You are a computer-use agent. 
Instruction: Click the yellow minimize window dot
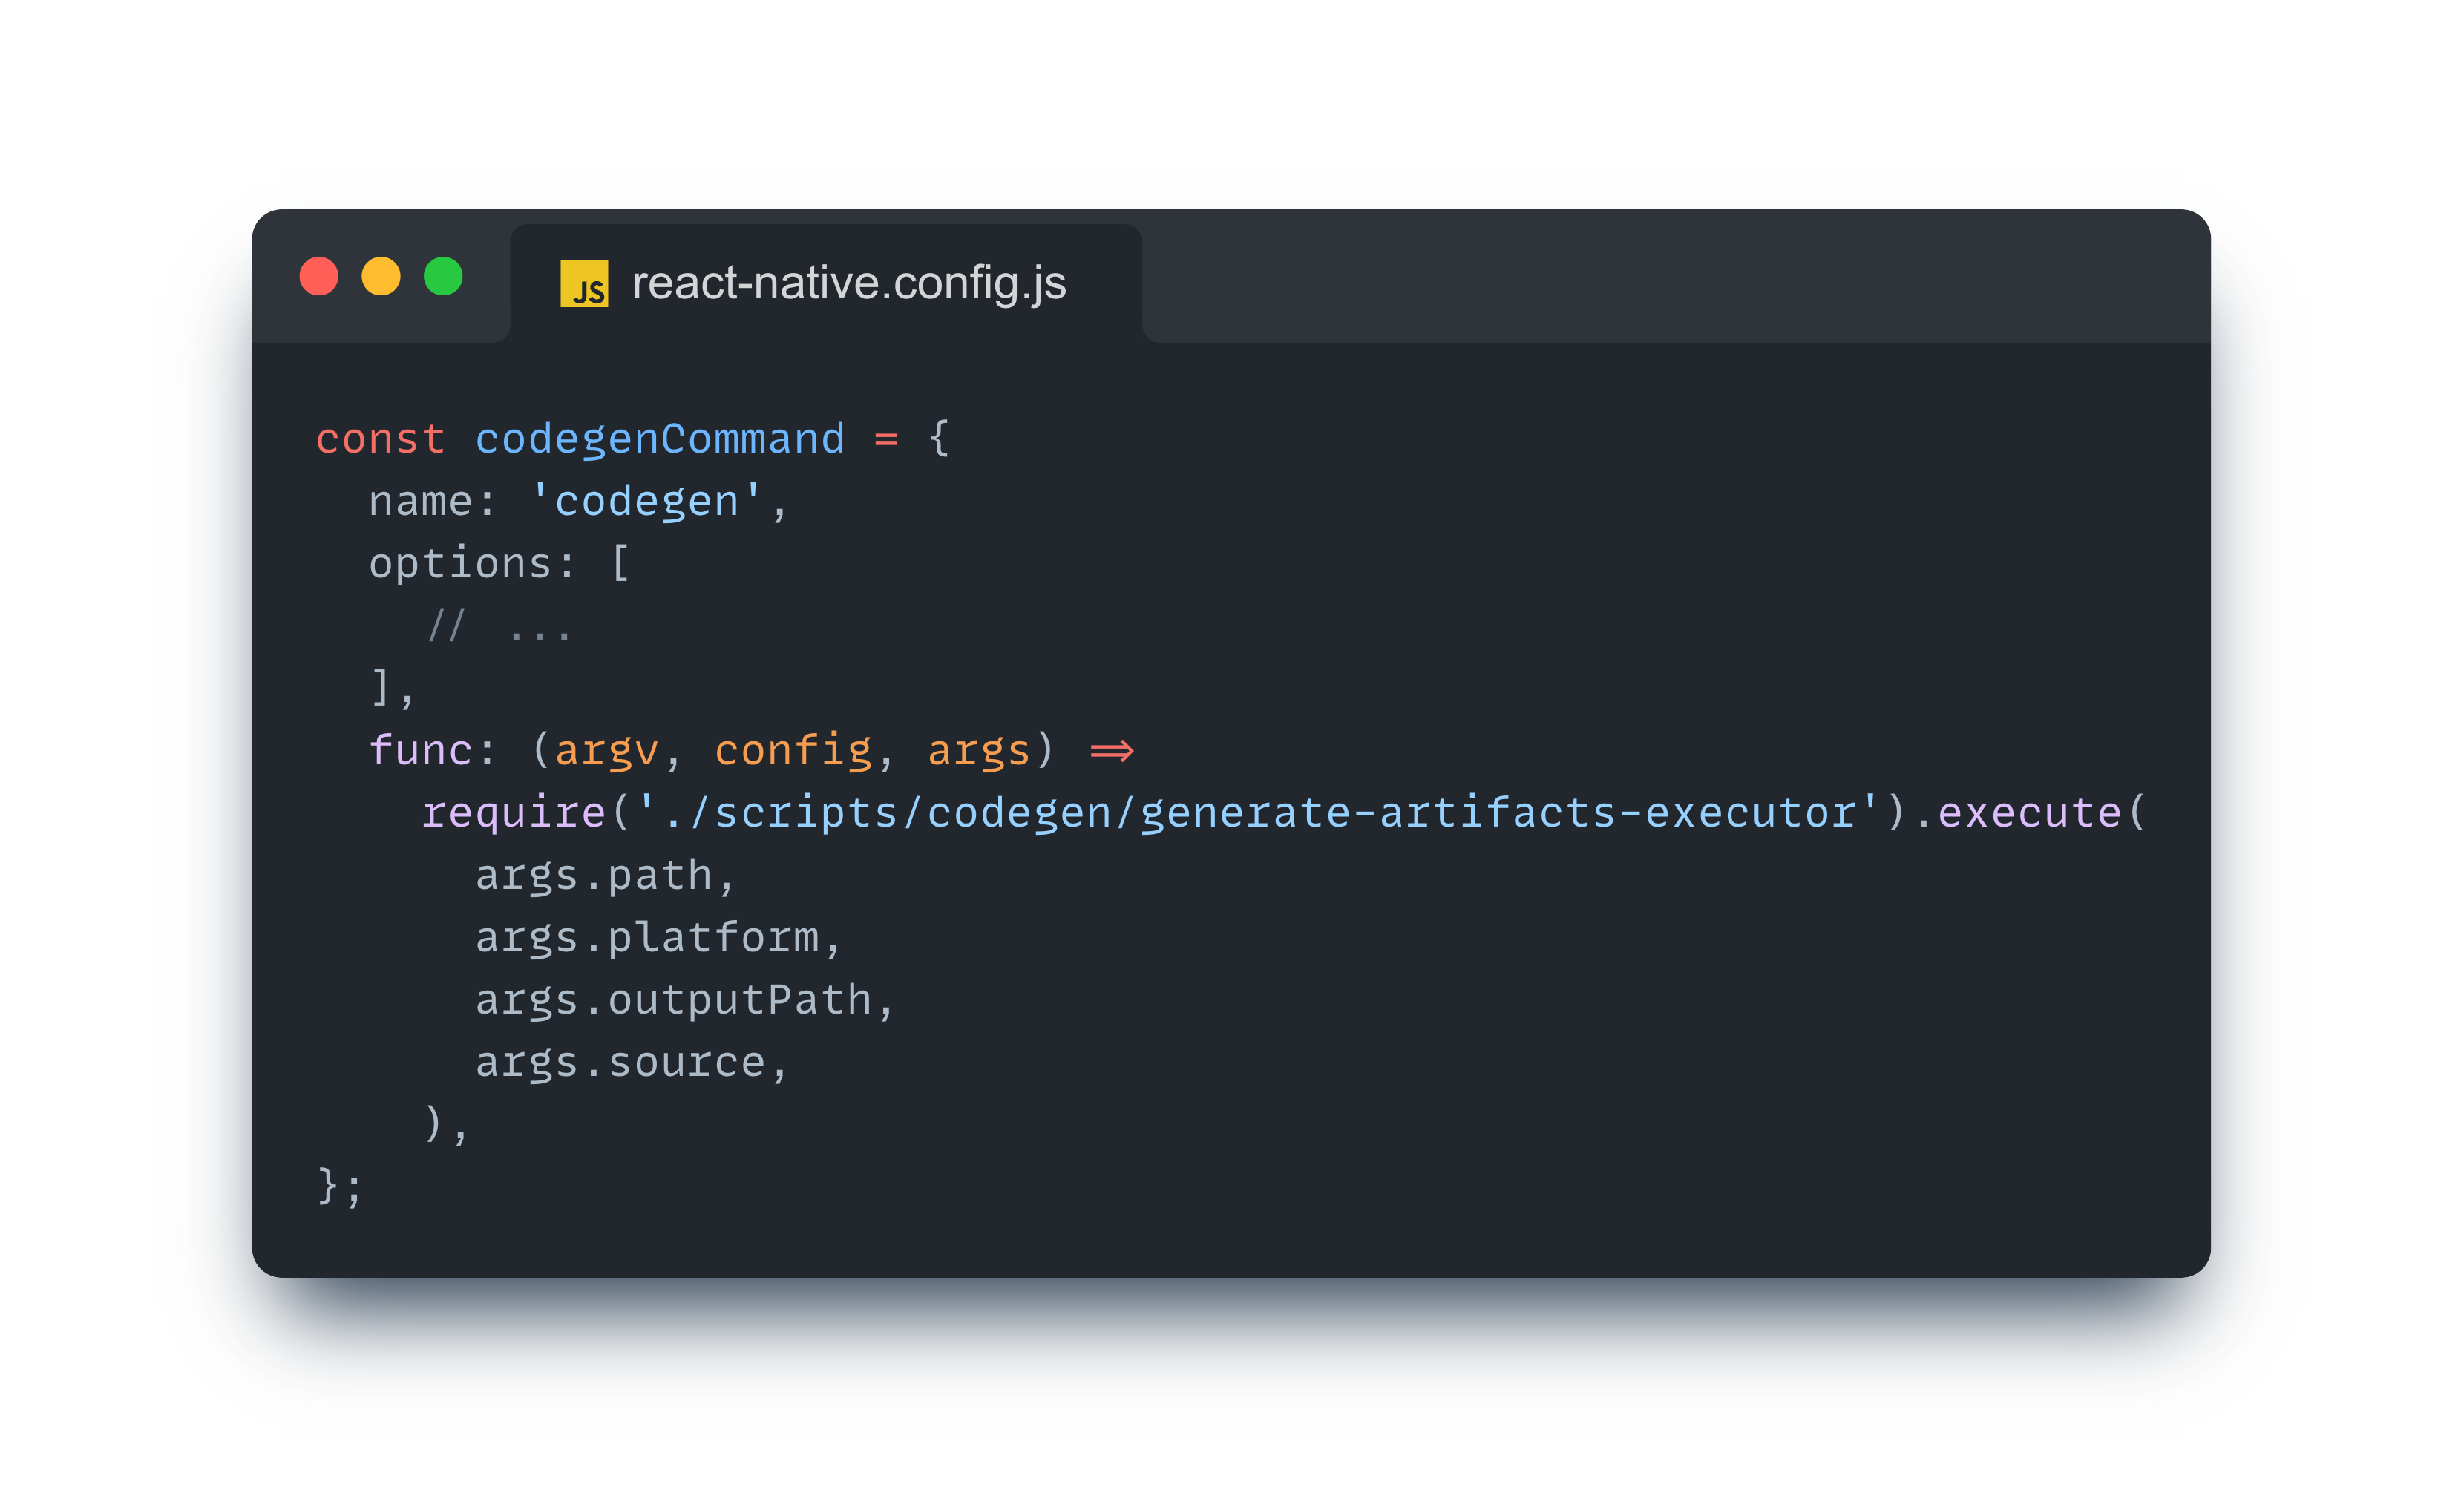381,276
